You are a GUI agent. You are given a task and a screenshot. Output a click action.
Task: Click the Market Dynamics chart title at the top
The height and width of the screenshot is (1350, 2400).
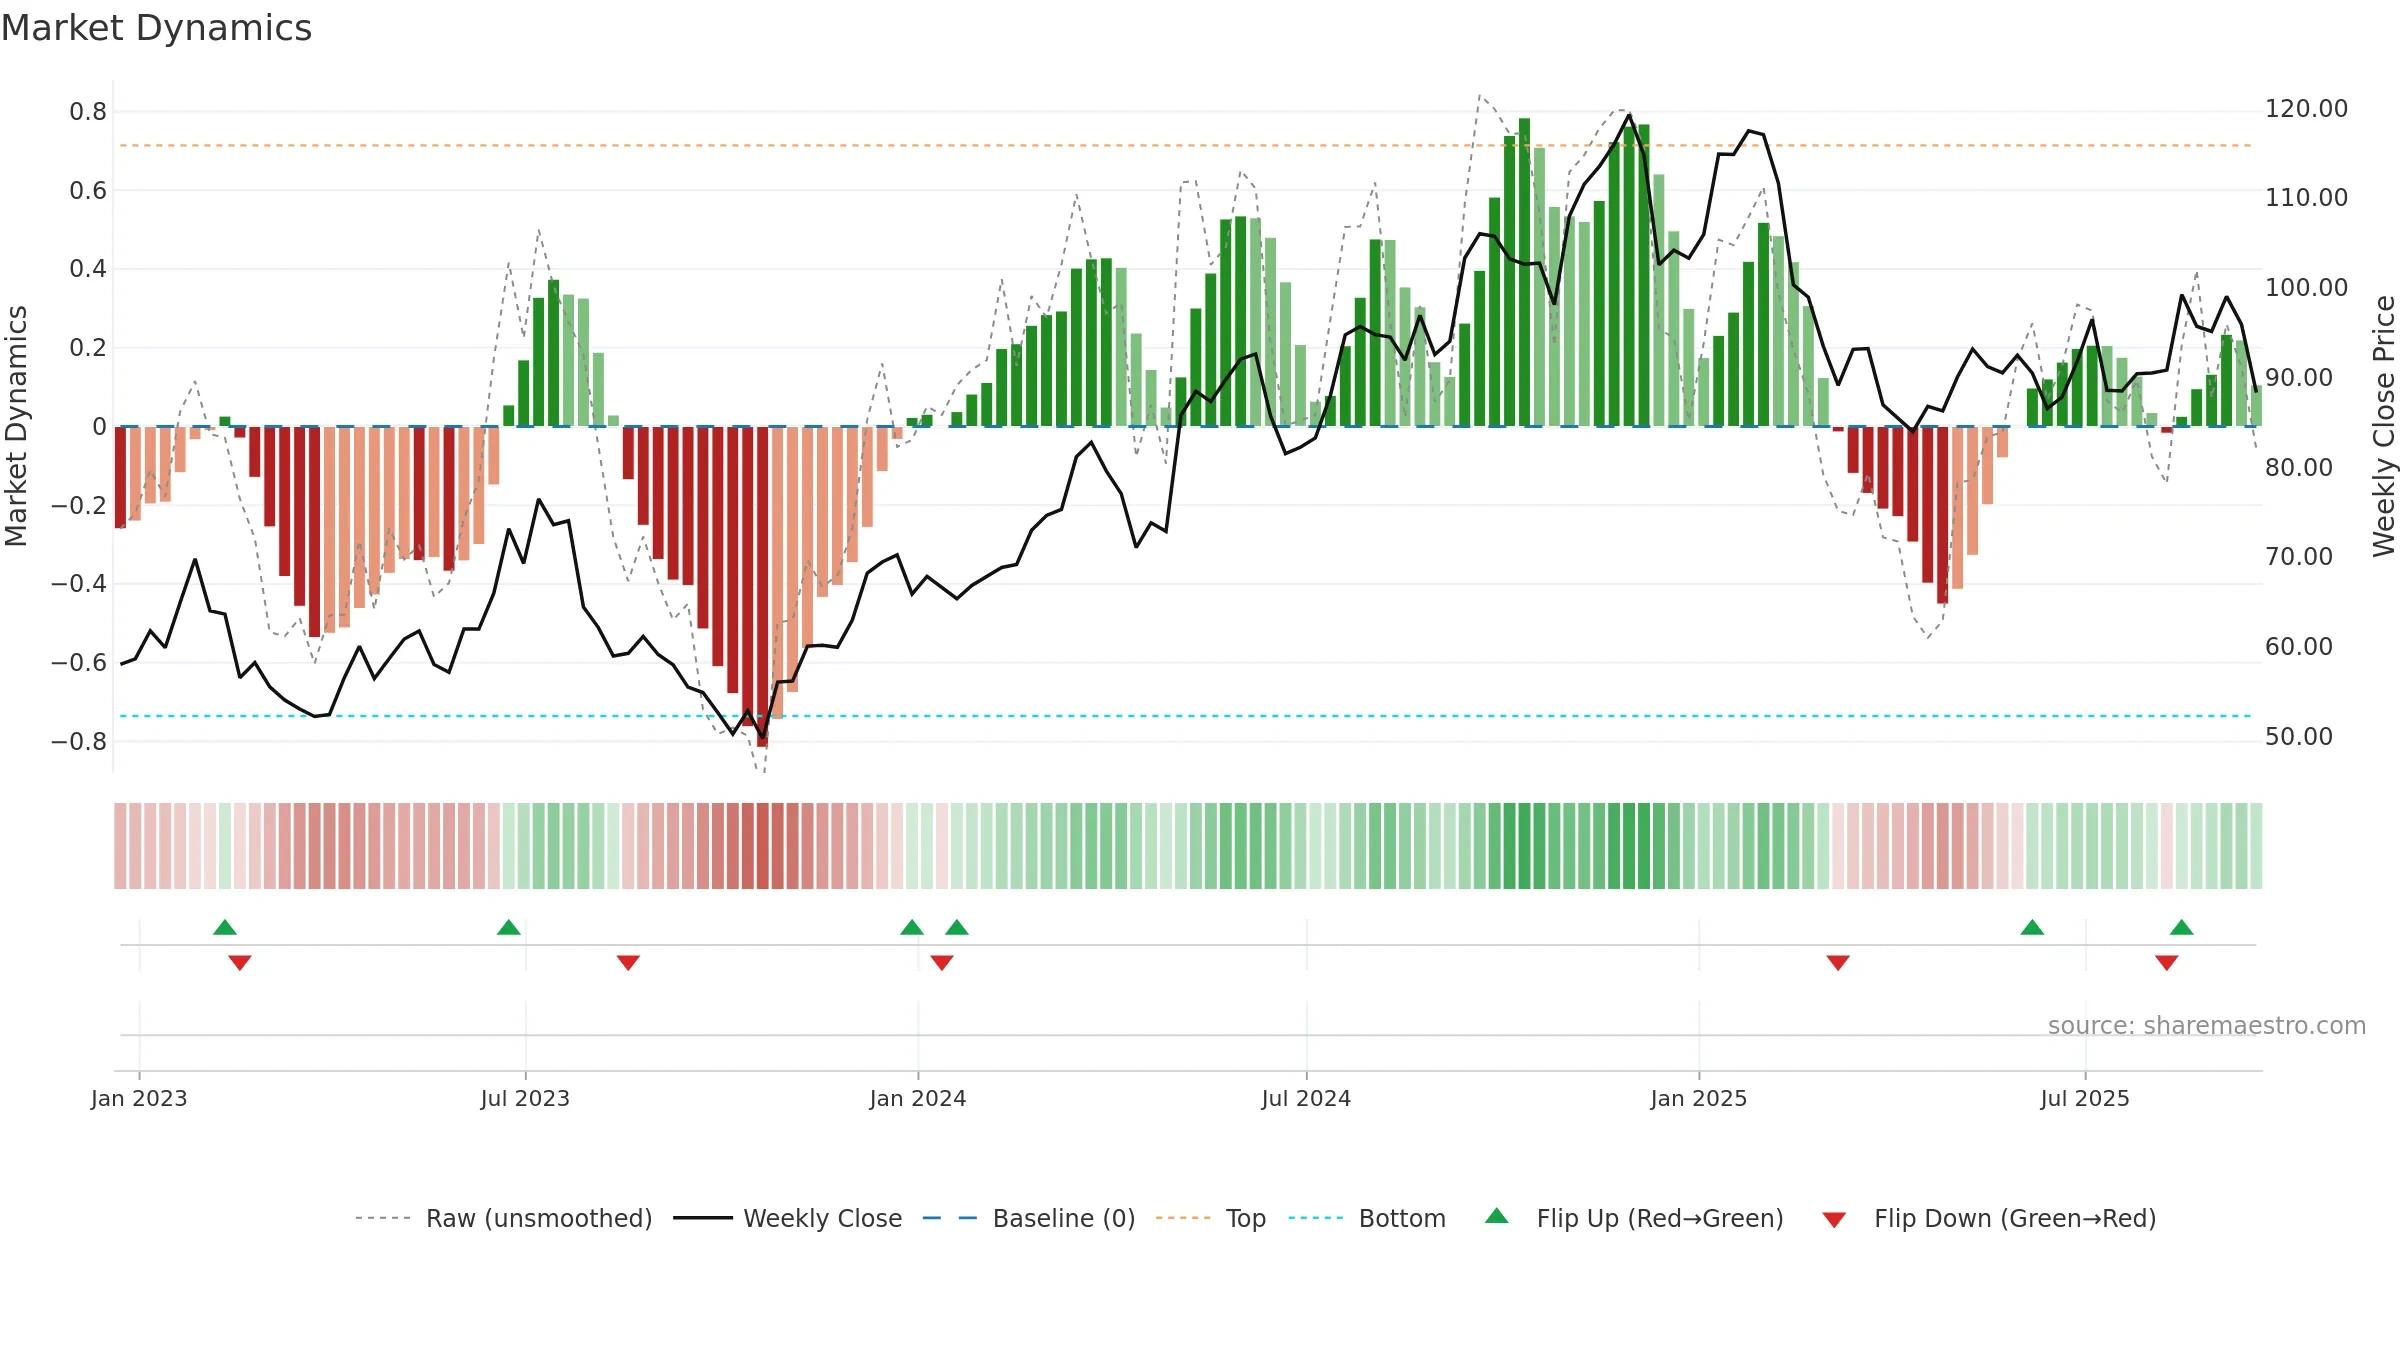[157, 28]
